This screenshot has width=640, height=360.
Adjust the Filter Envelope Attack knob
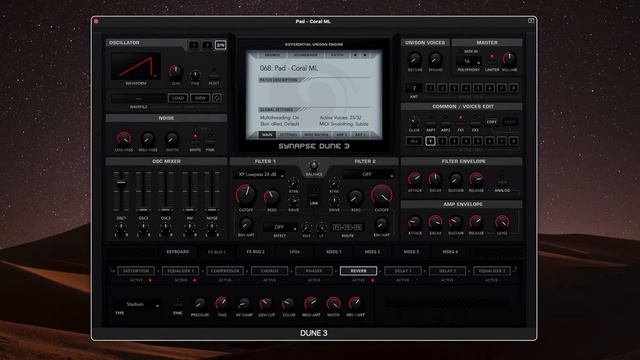[415, 179]
